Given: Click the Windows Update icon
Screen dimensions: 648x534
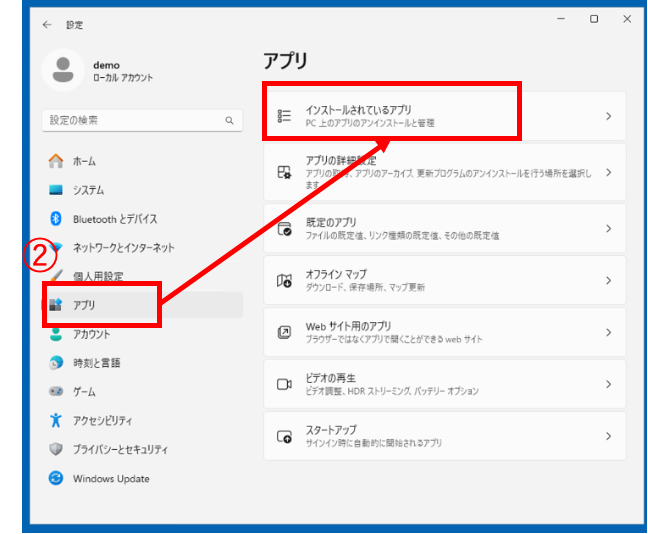Looking at the screenshot, I should [x=56, y=479].
